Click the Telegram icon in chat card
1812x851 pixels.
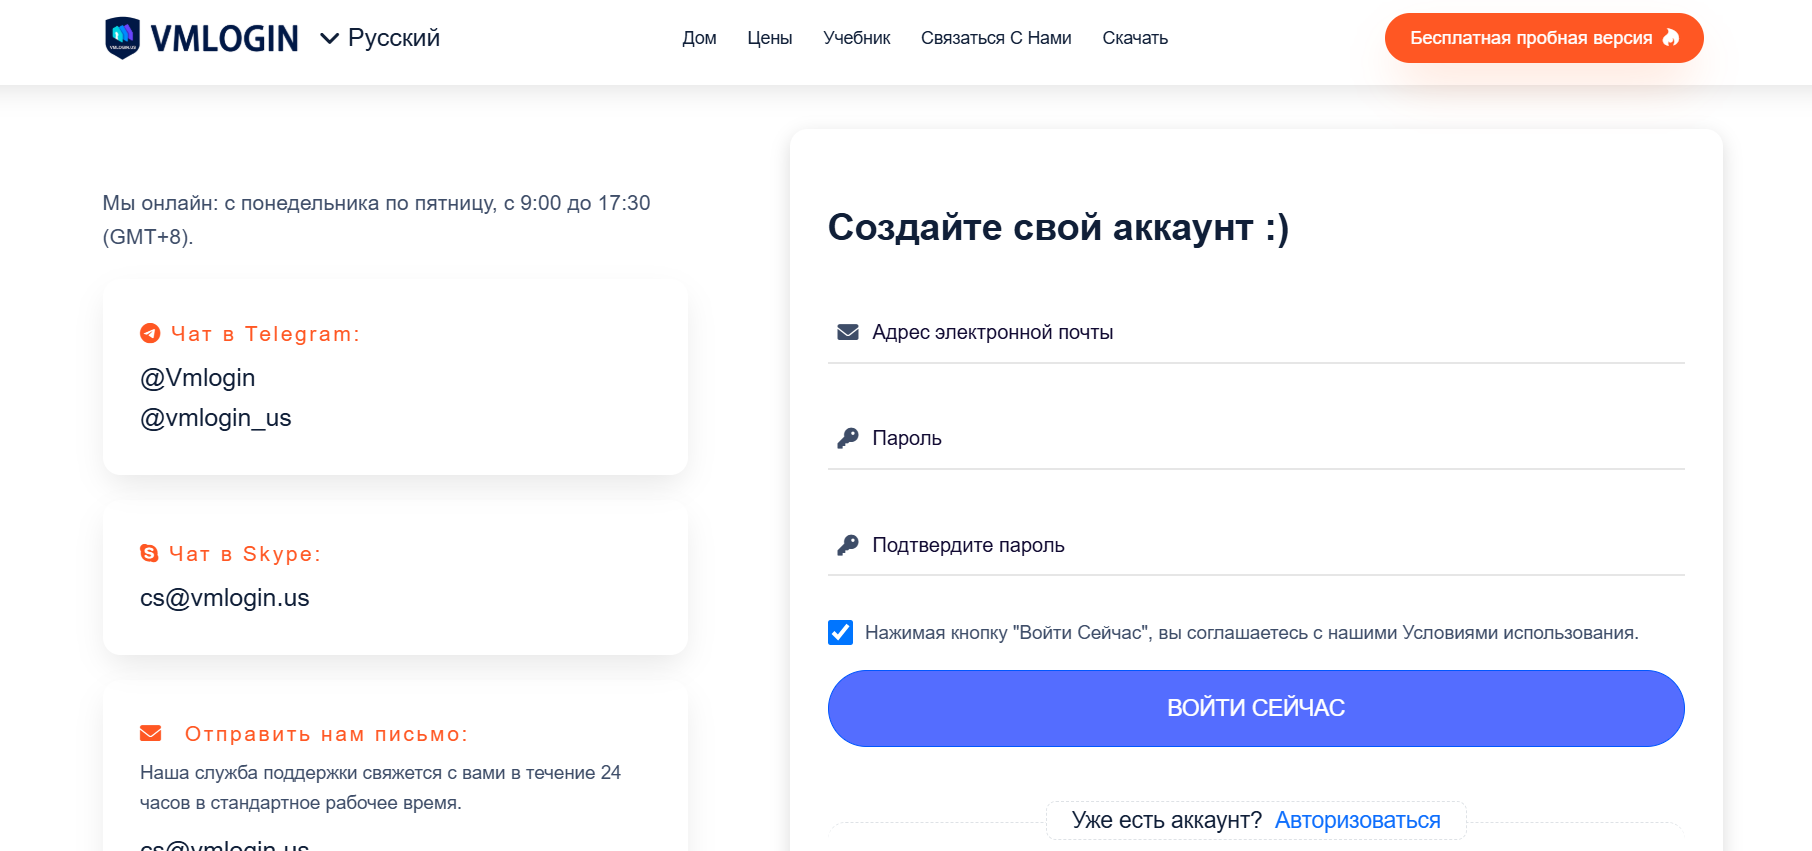150,333
